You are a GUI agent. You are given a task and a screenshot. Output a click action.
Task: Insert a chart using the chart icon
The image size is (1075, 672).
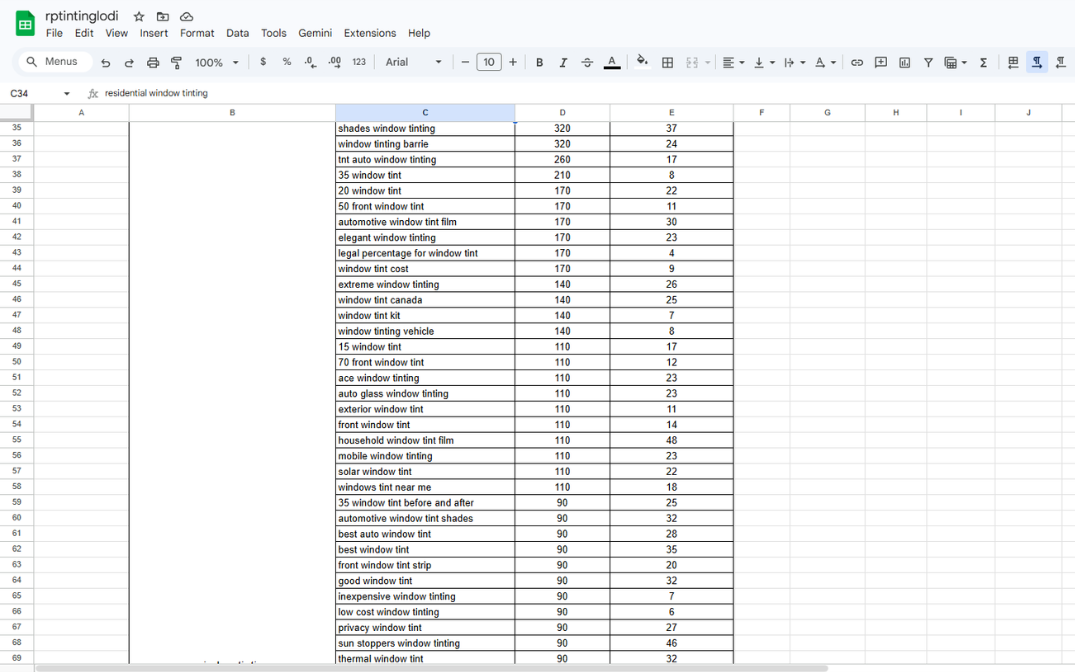coord(905,62)
